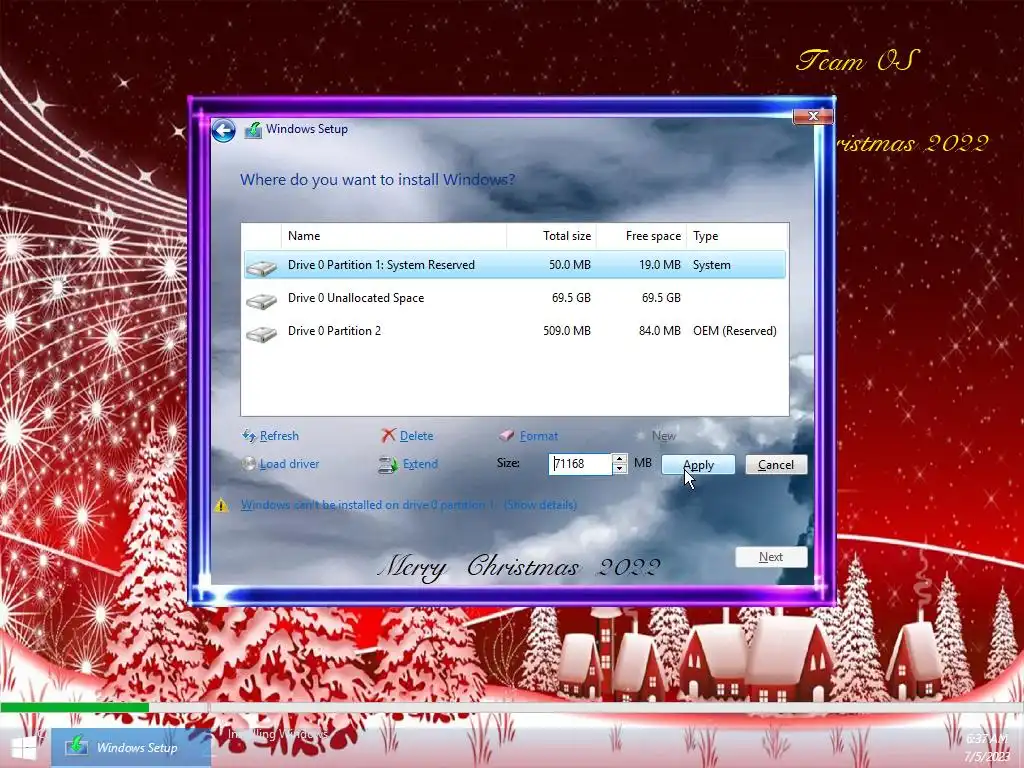Click the '509.0 MB' total size cell
1024x768 pixels.
[x=567, y=331]
